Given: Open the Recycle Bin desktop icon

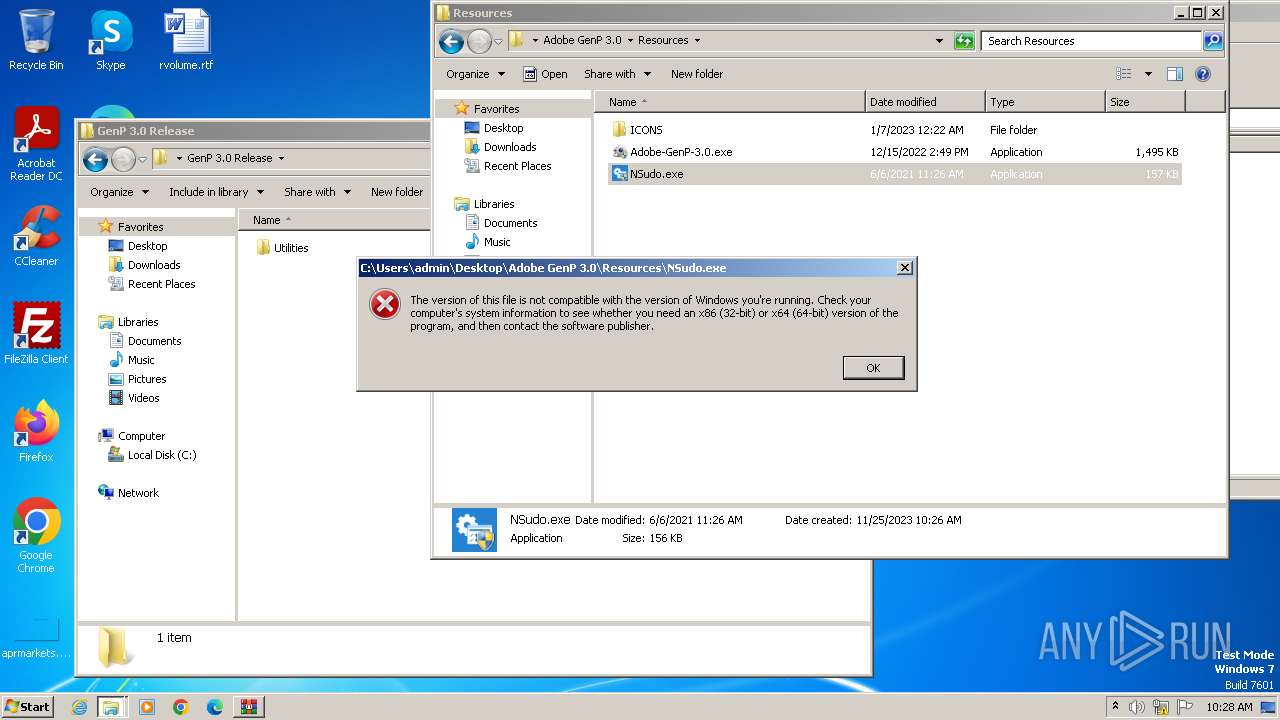Looking at the screenshot, I should [36, 40].
